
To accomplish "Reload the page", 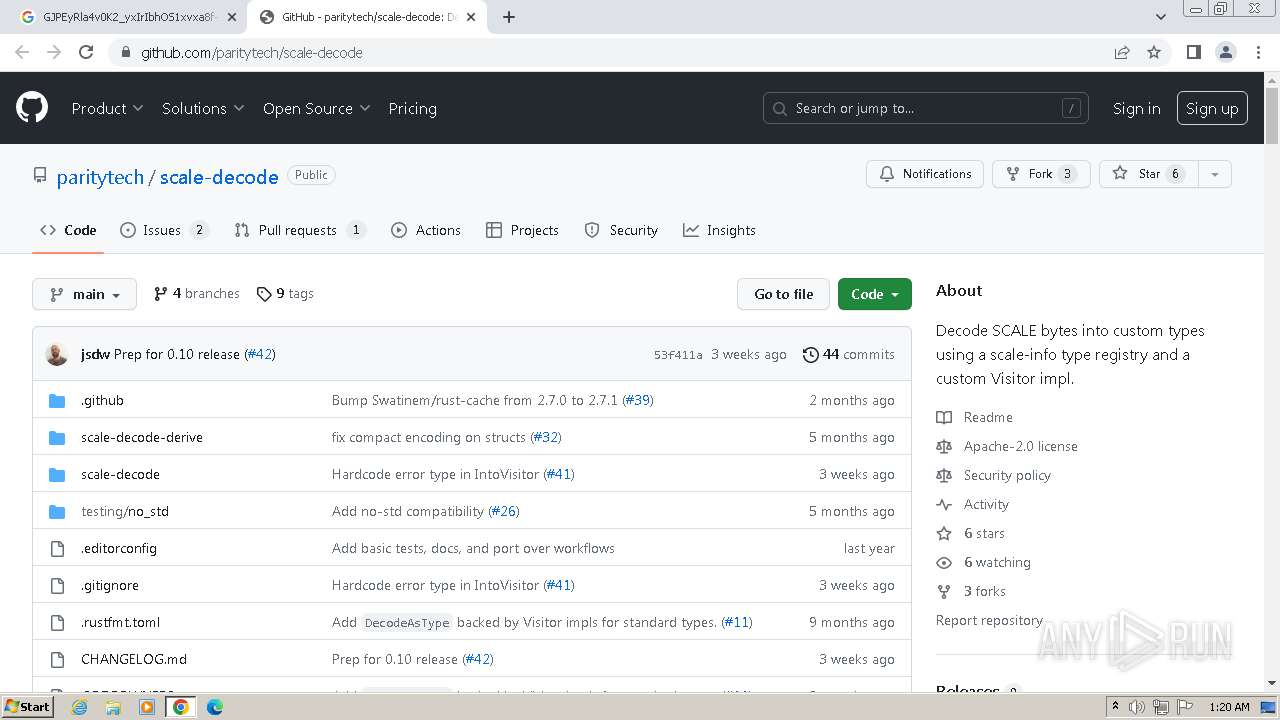I will (x=86, y=52).
